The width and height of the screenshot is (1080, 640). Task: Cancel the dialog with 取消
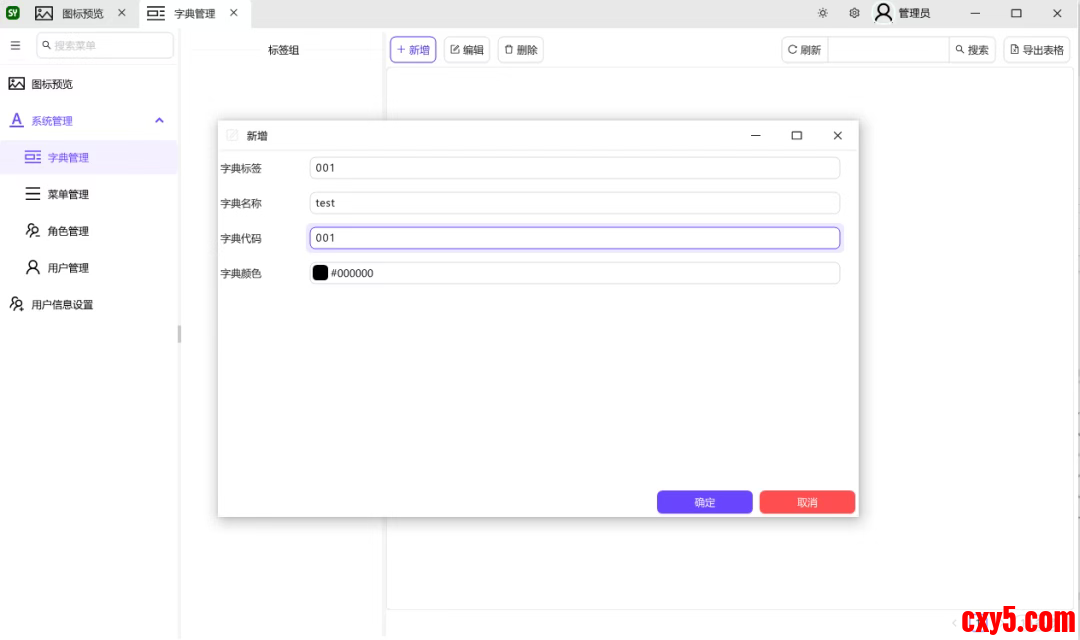[807, 502]
